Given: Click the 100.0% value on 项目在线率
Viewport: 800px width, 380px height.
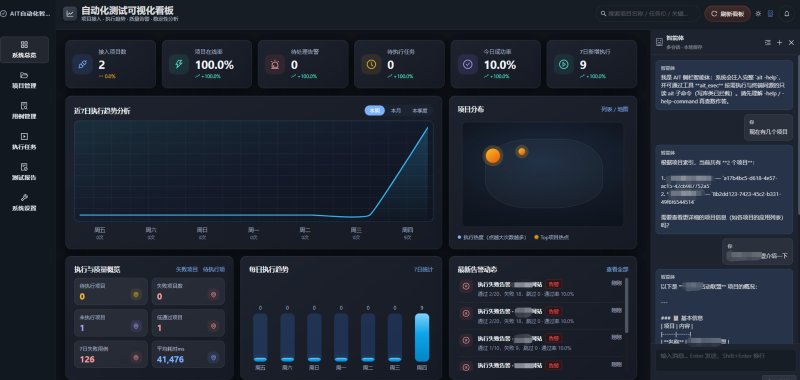Looking at the screenshot, I should (214, 65).
